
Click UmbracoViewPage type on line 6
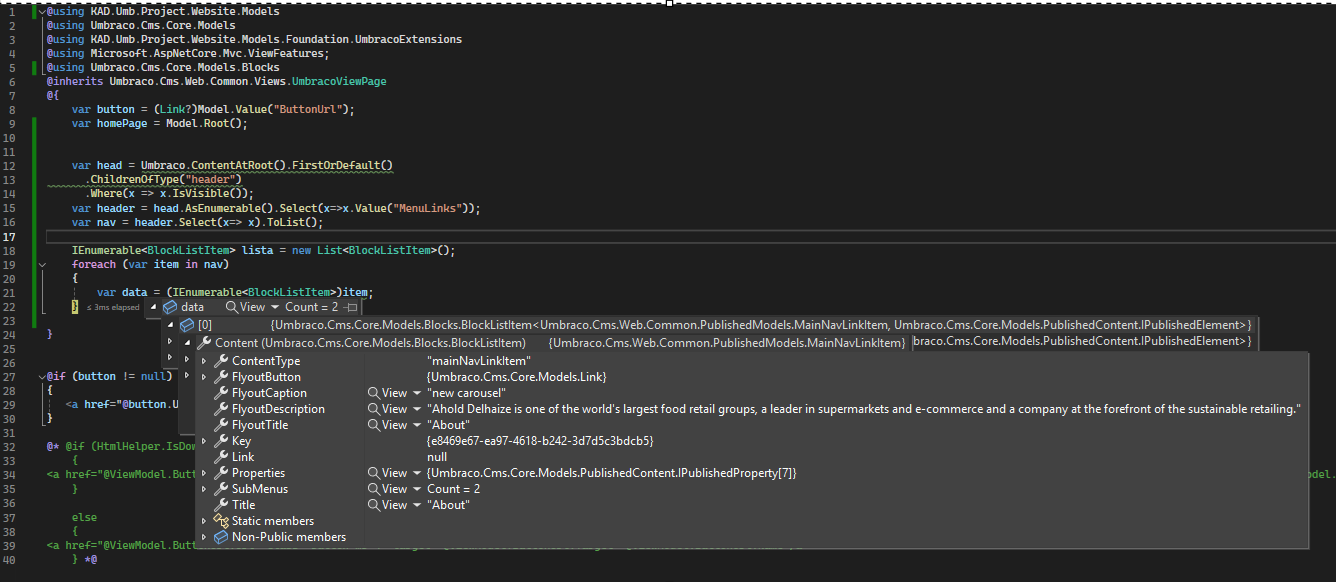tap(338, 81)
